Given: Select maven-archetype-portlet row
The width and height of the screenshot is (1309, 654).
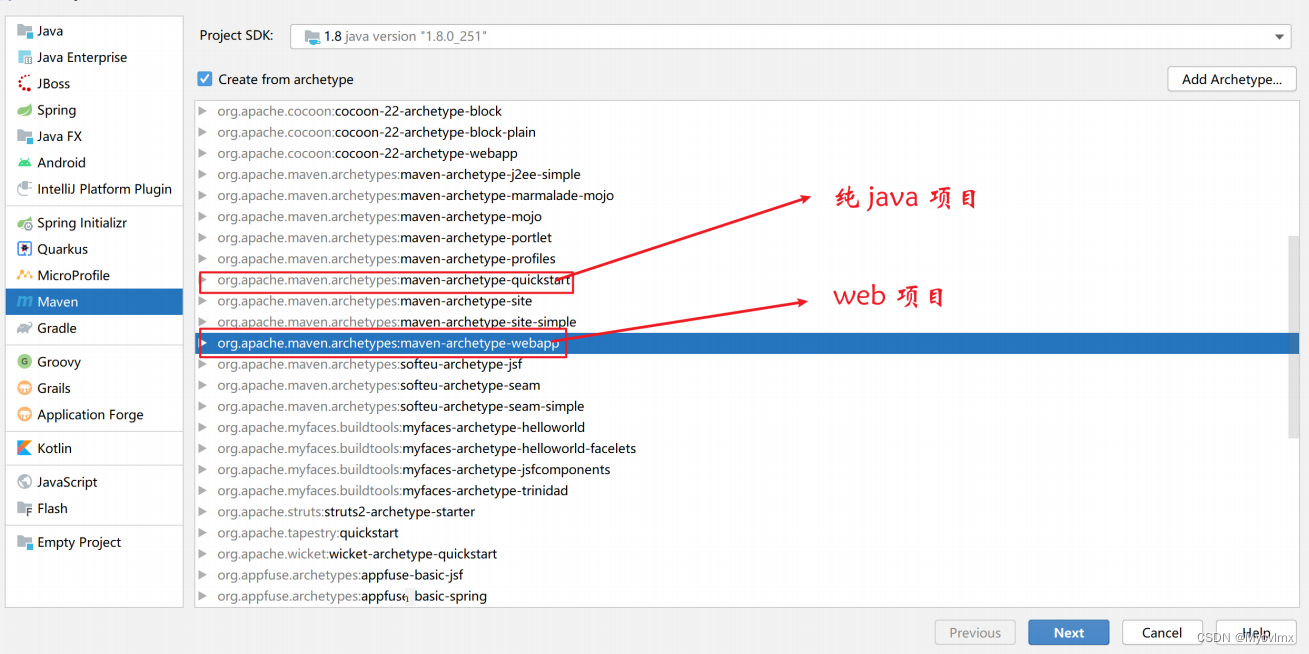Looking at the screenshot, I should coord(746,237).
